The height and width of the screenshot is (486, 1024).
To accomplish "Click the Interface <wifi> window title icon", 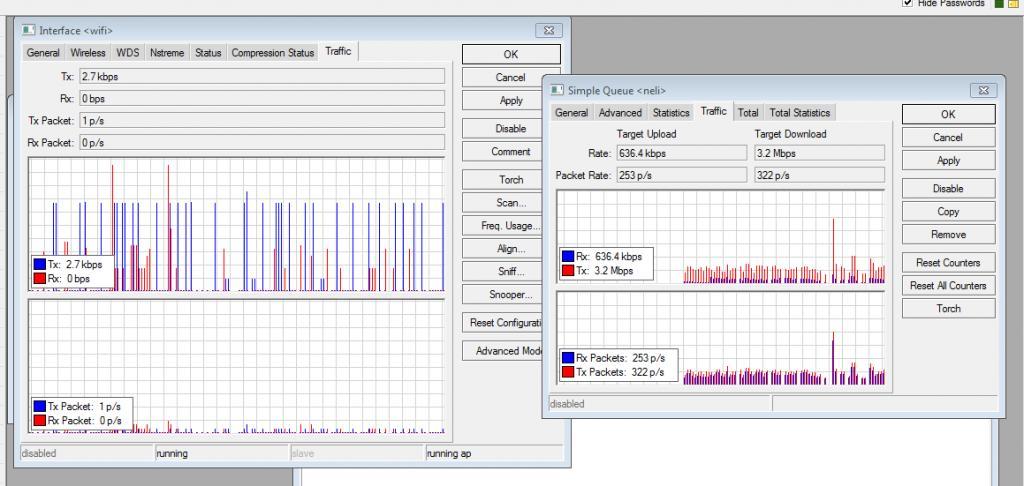I will coord(29,31).
